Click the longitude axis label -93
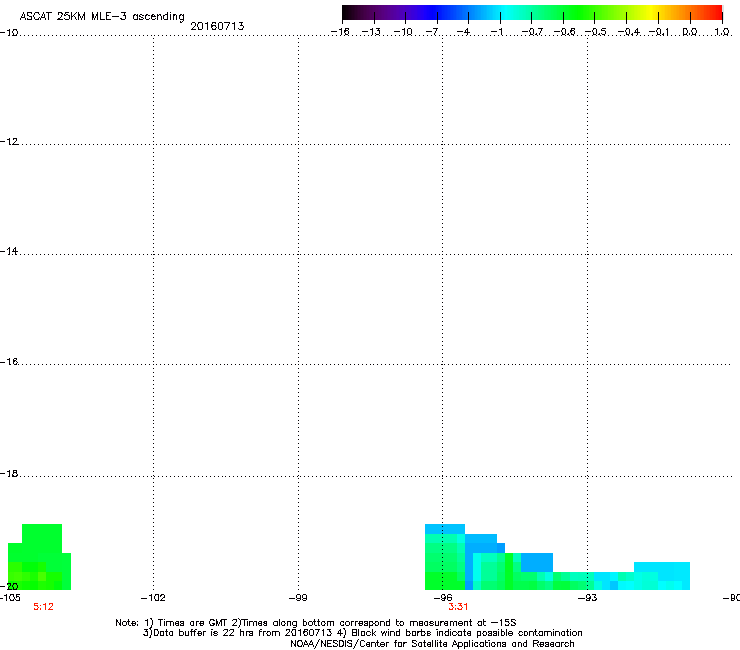Screen dimensions: 740x650 (588, 598)
